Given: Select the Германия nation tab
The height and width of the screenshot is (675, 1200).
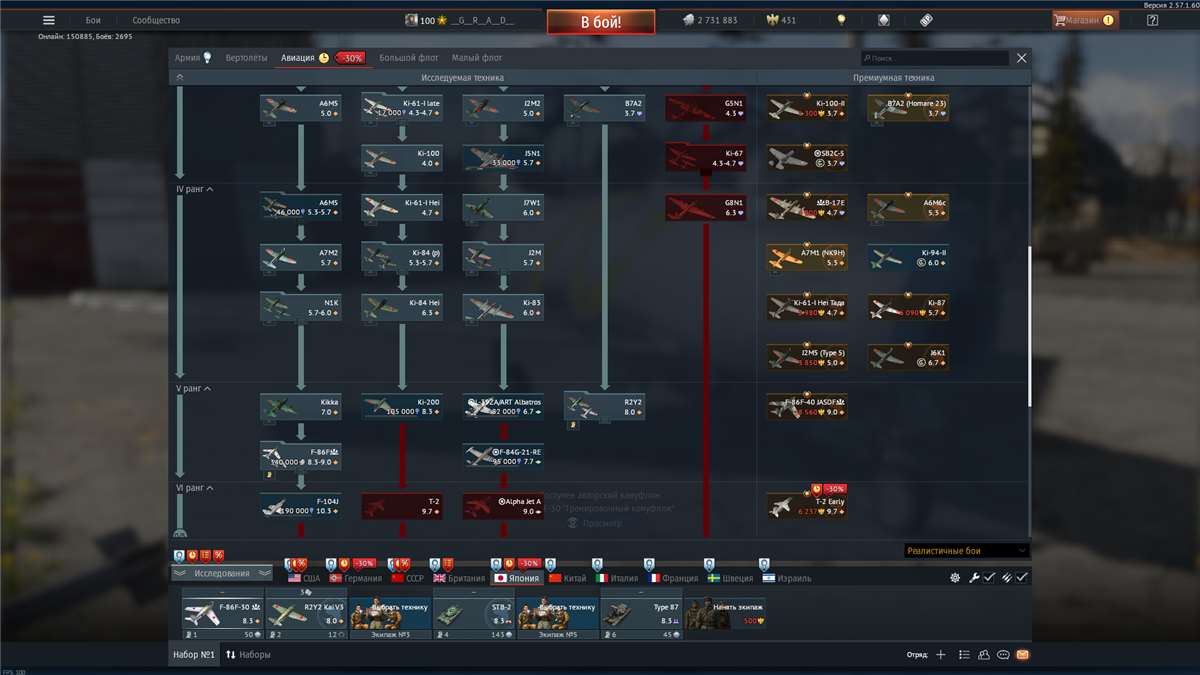Looking at the screenshot, I should (357, 578).
